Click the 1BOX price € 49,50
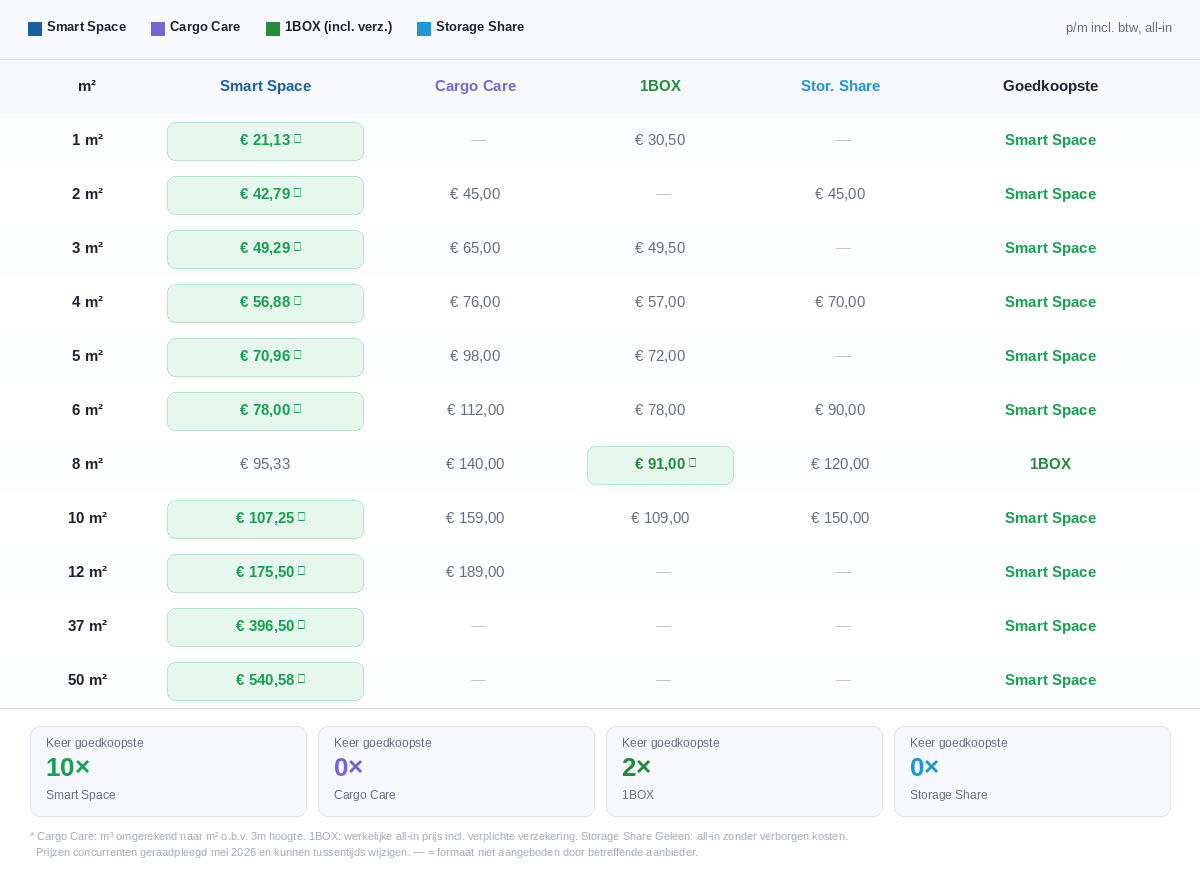The image size is (1200, 886). [x=660, y=248]
